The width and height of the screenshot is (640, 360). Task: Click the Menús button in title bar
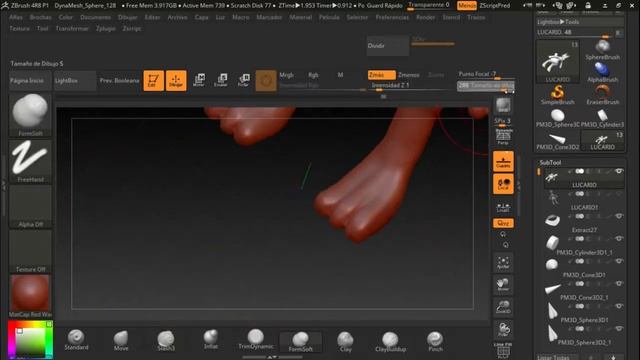[x=467, y=5]
